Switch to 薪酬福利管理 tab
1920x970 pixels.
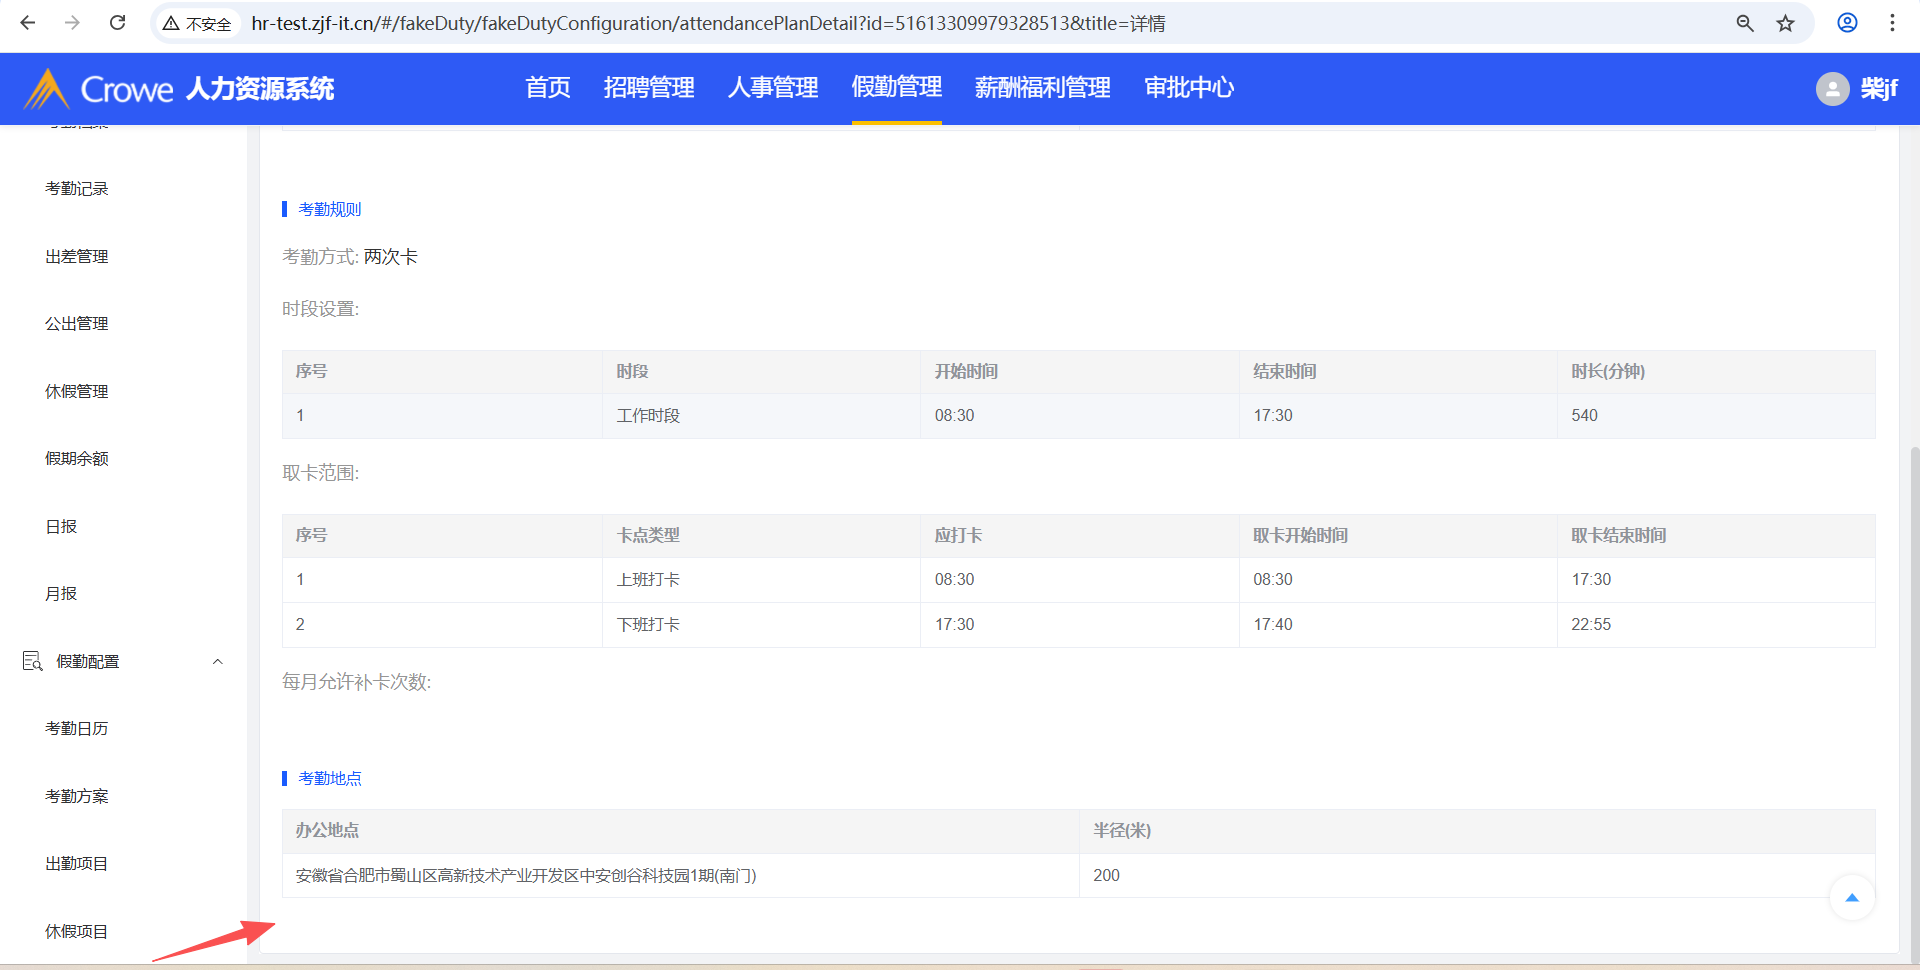click(1042, 88)
